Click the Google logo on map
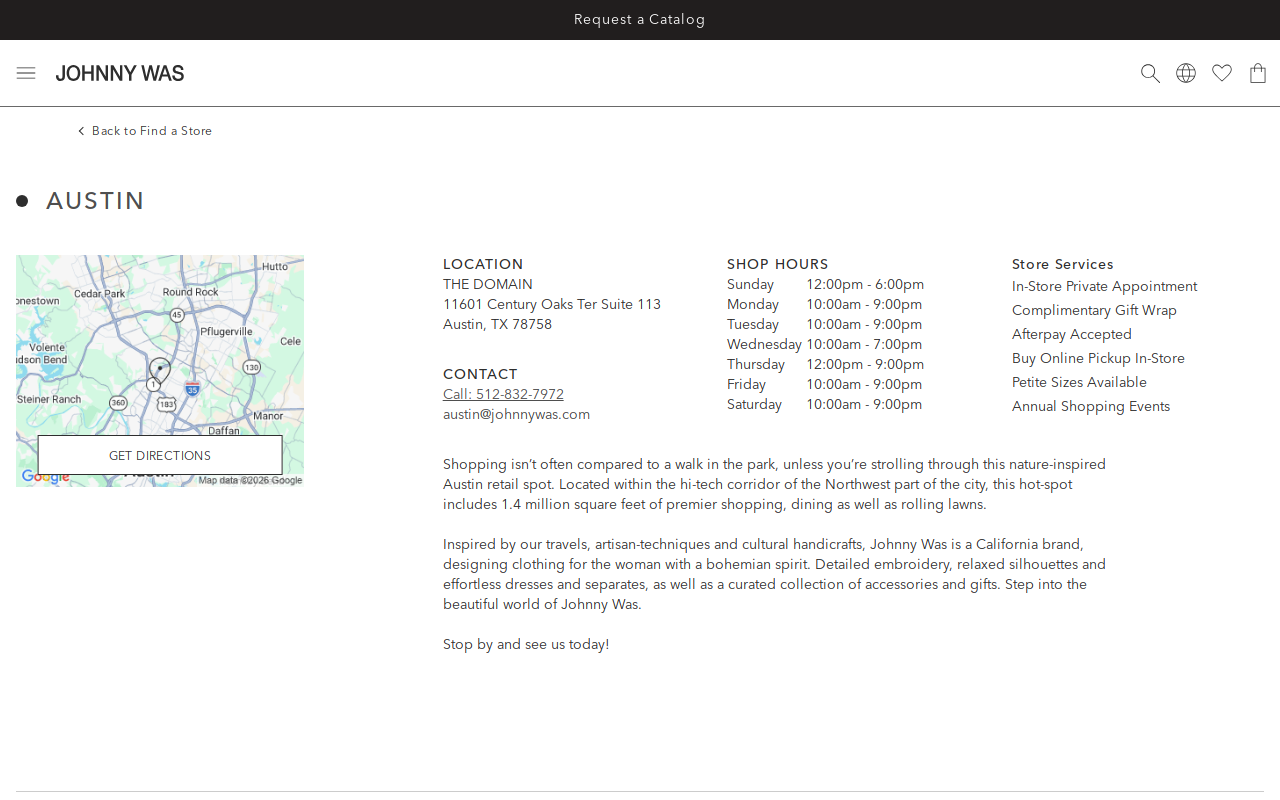This screenshot has width=1280, height=800. tap(46, 477)
